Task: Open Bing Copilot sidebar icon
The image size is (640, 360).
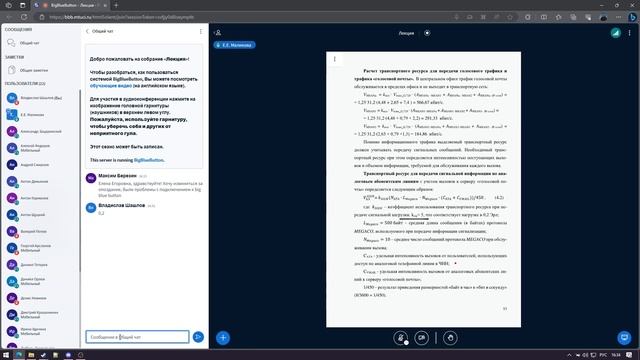Action: tap(632, 17)
